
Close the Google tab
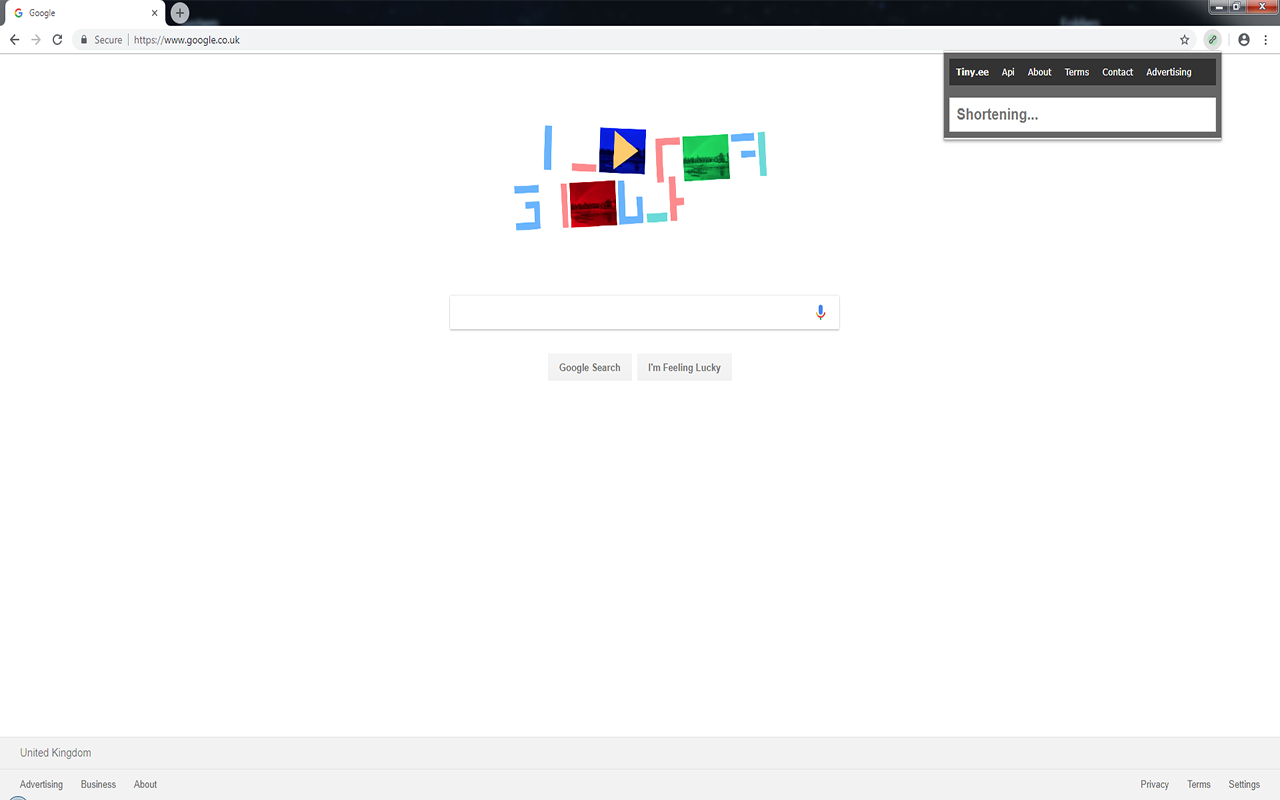[154, 13]
